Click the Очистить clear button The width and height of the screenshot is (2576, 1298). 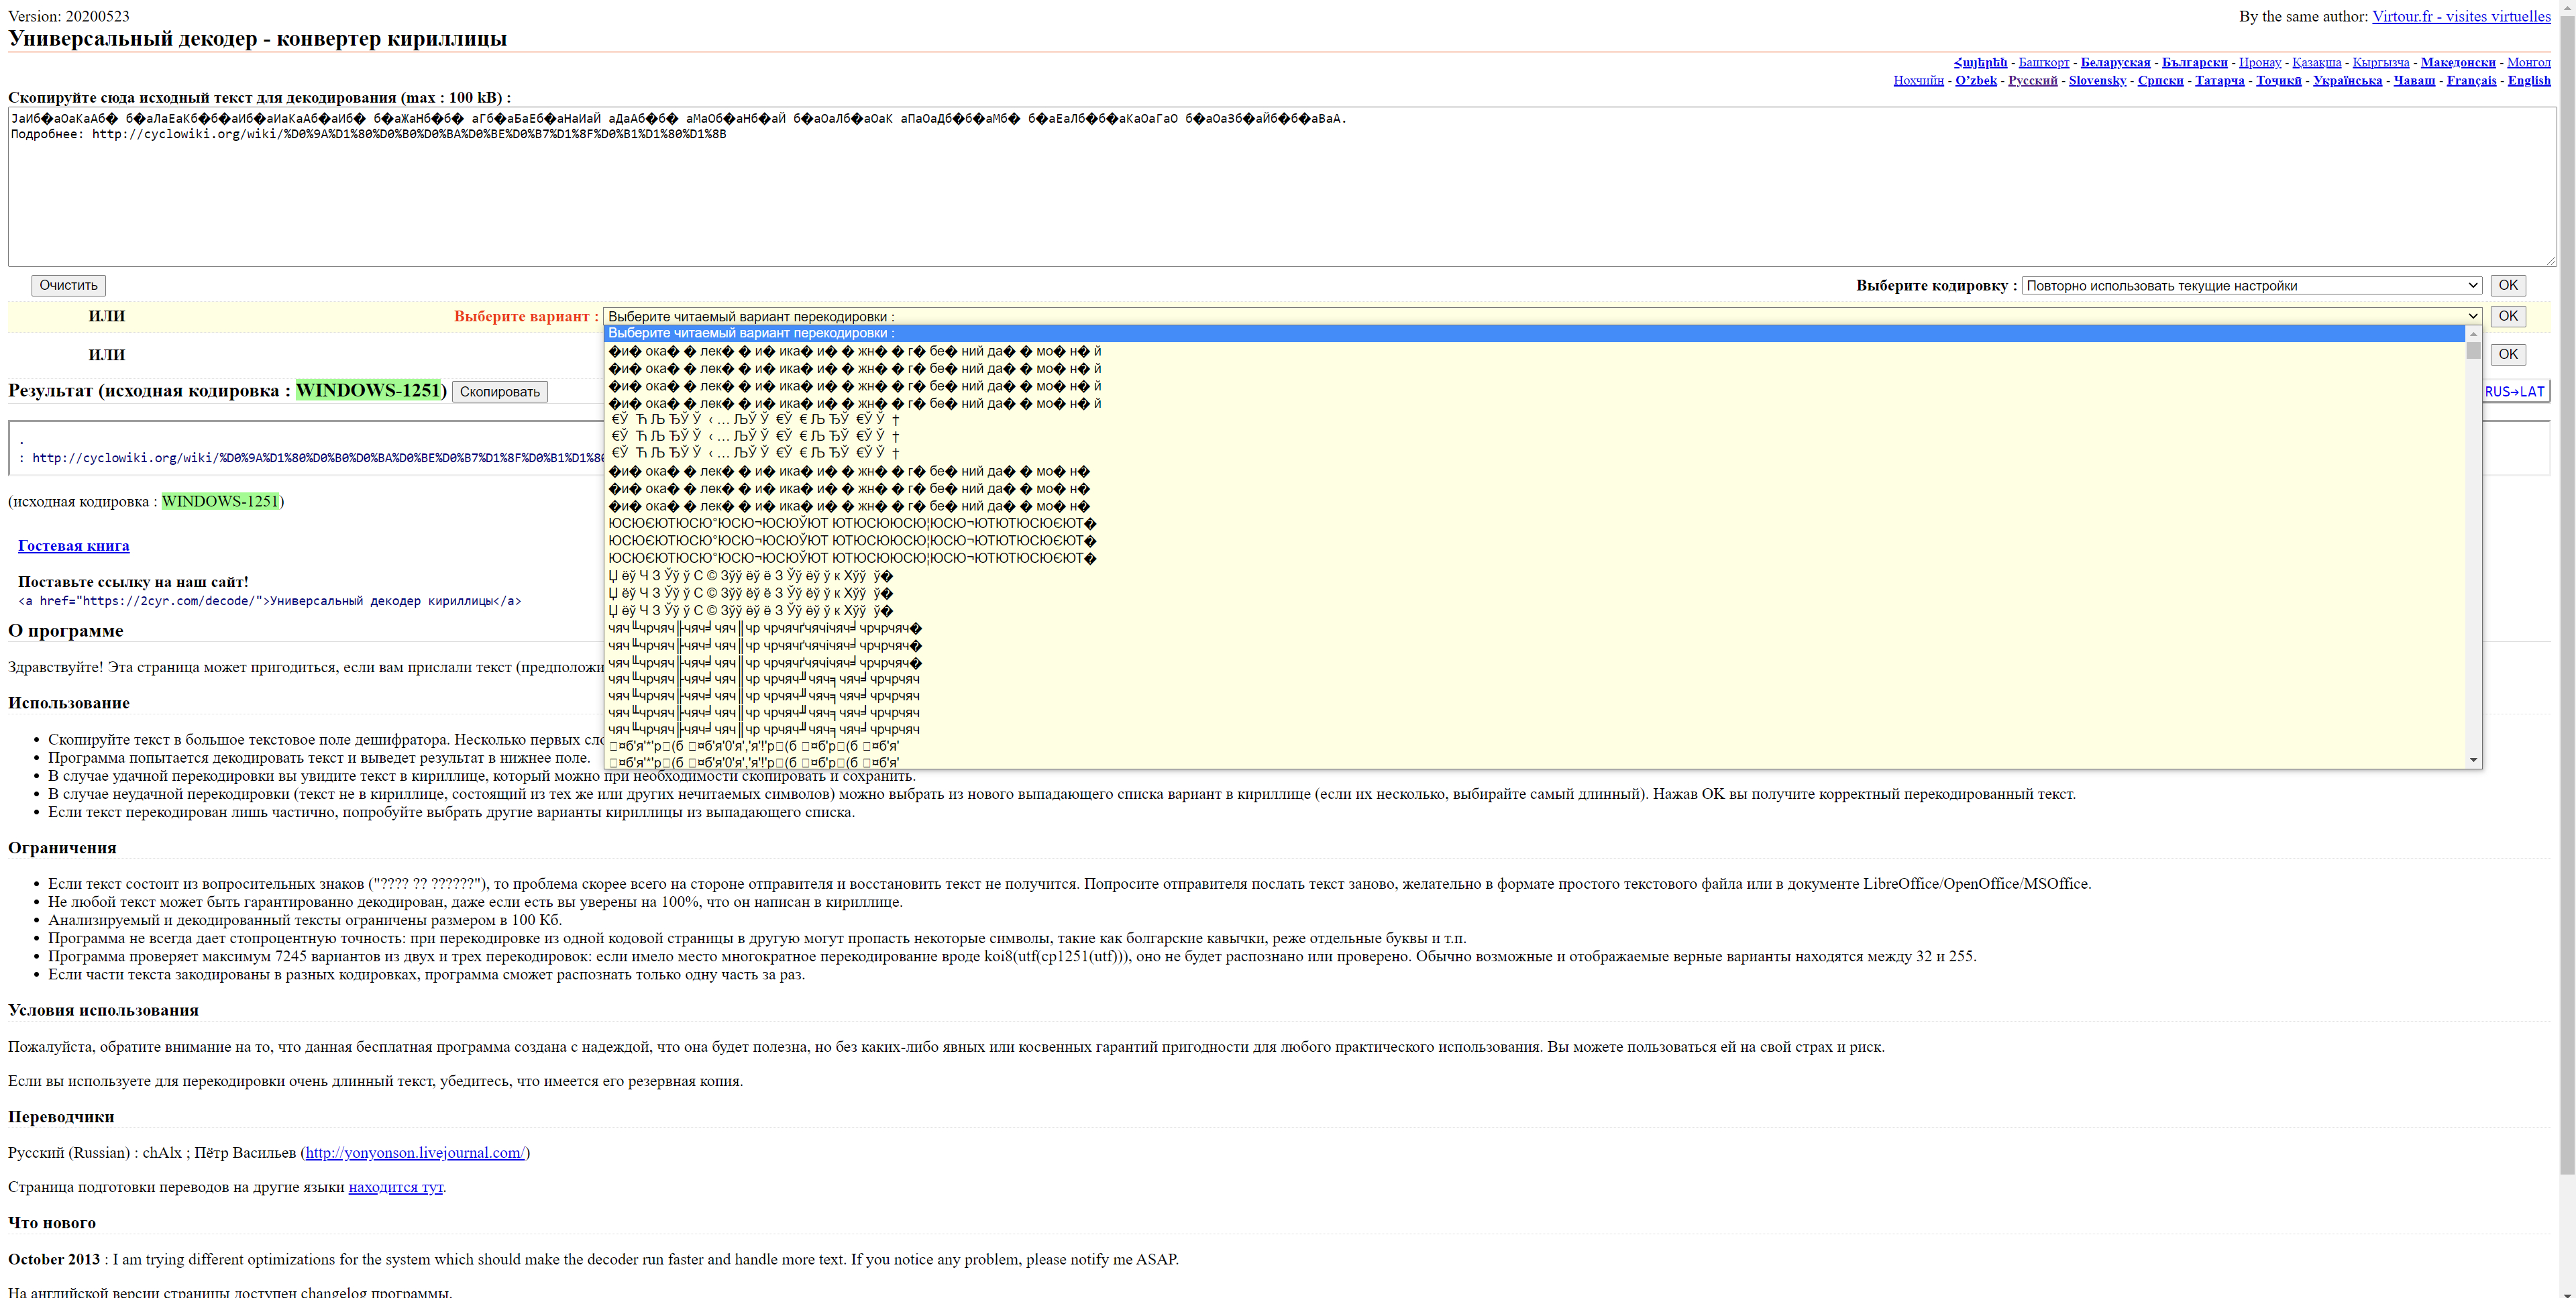pyautogui.click(x=68, y=285)
